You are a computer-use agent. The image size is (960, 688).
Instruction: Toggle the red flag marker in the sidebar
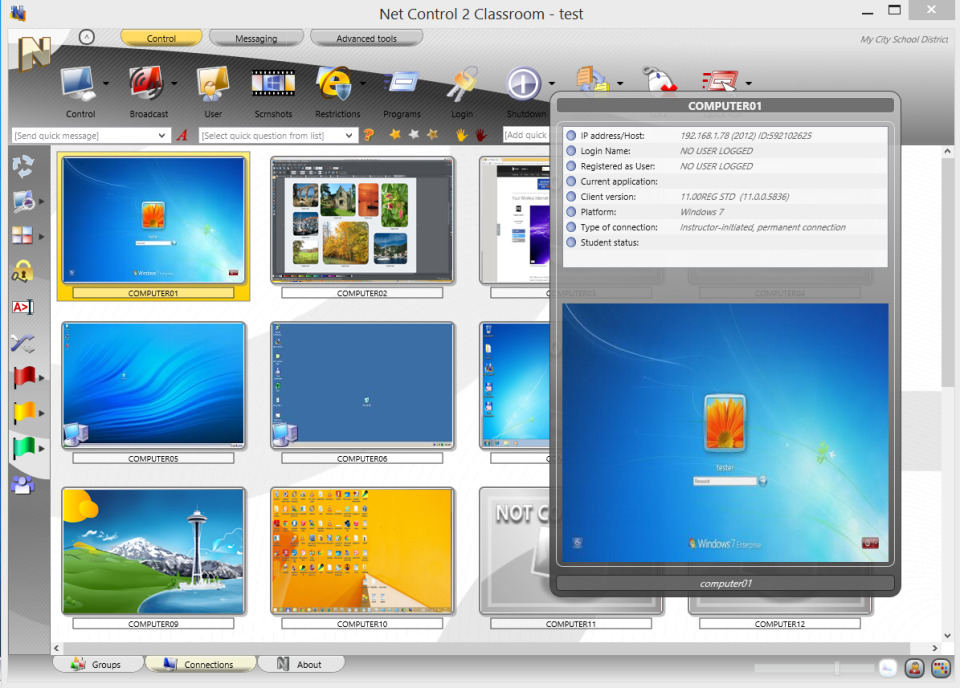tap(24, 377)
